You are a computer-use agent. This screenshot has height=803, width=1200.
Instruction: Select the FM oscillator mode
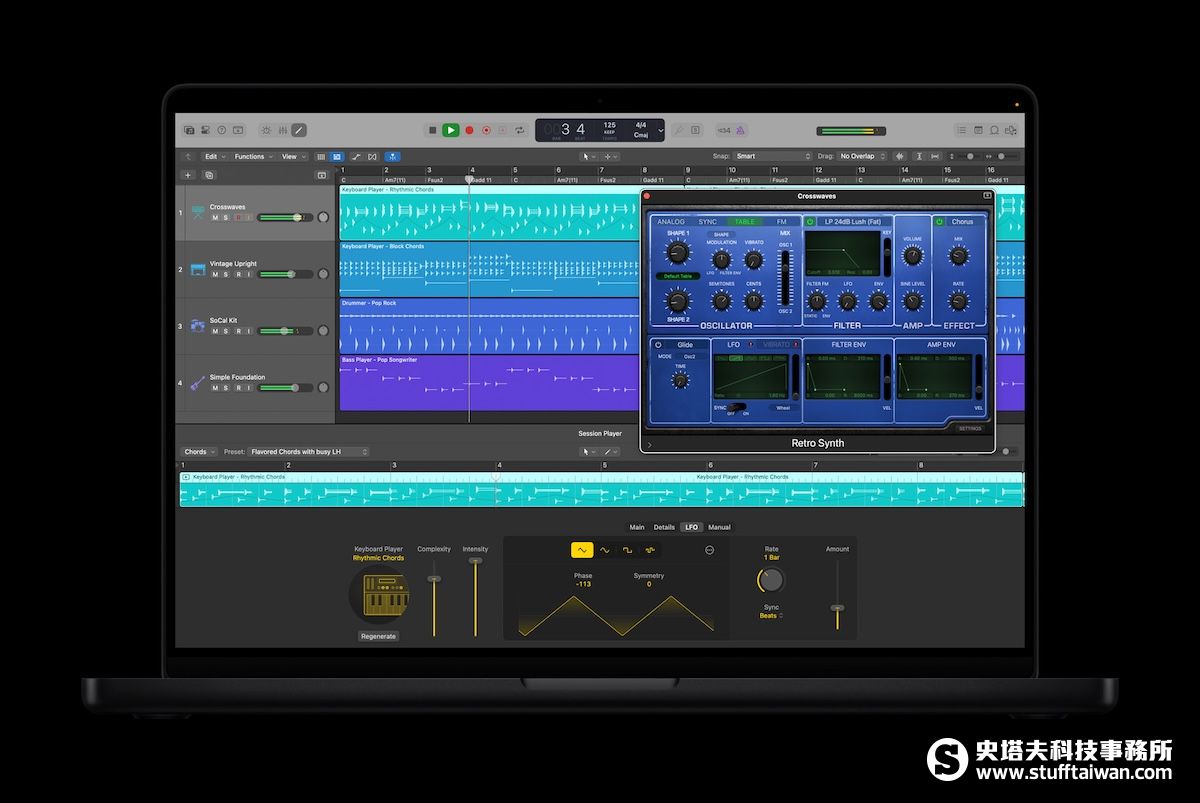pyautogui.click(x=782, y=222)
